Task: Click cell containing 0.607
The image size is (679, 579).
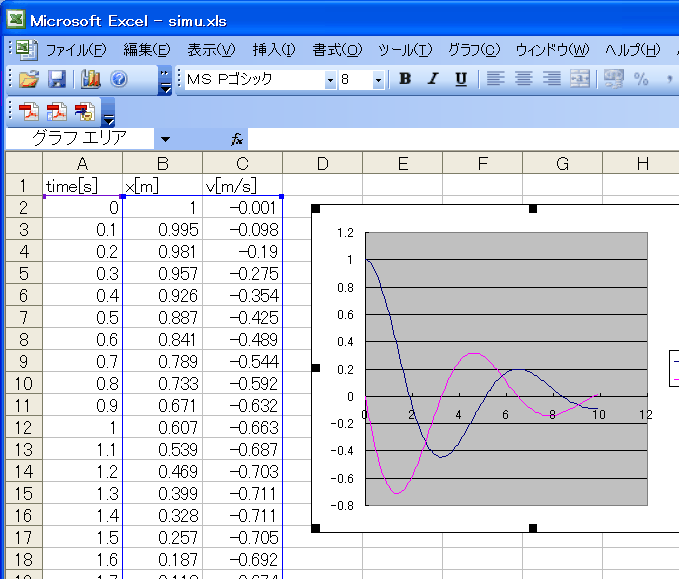Action: [162, 428]
